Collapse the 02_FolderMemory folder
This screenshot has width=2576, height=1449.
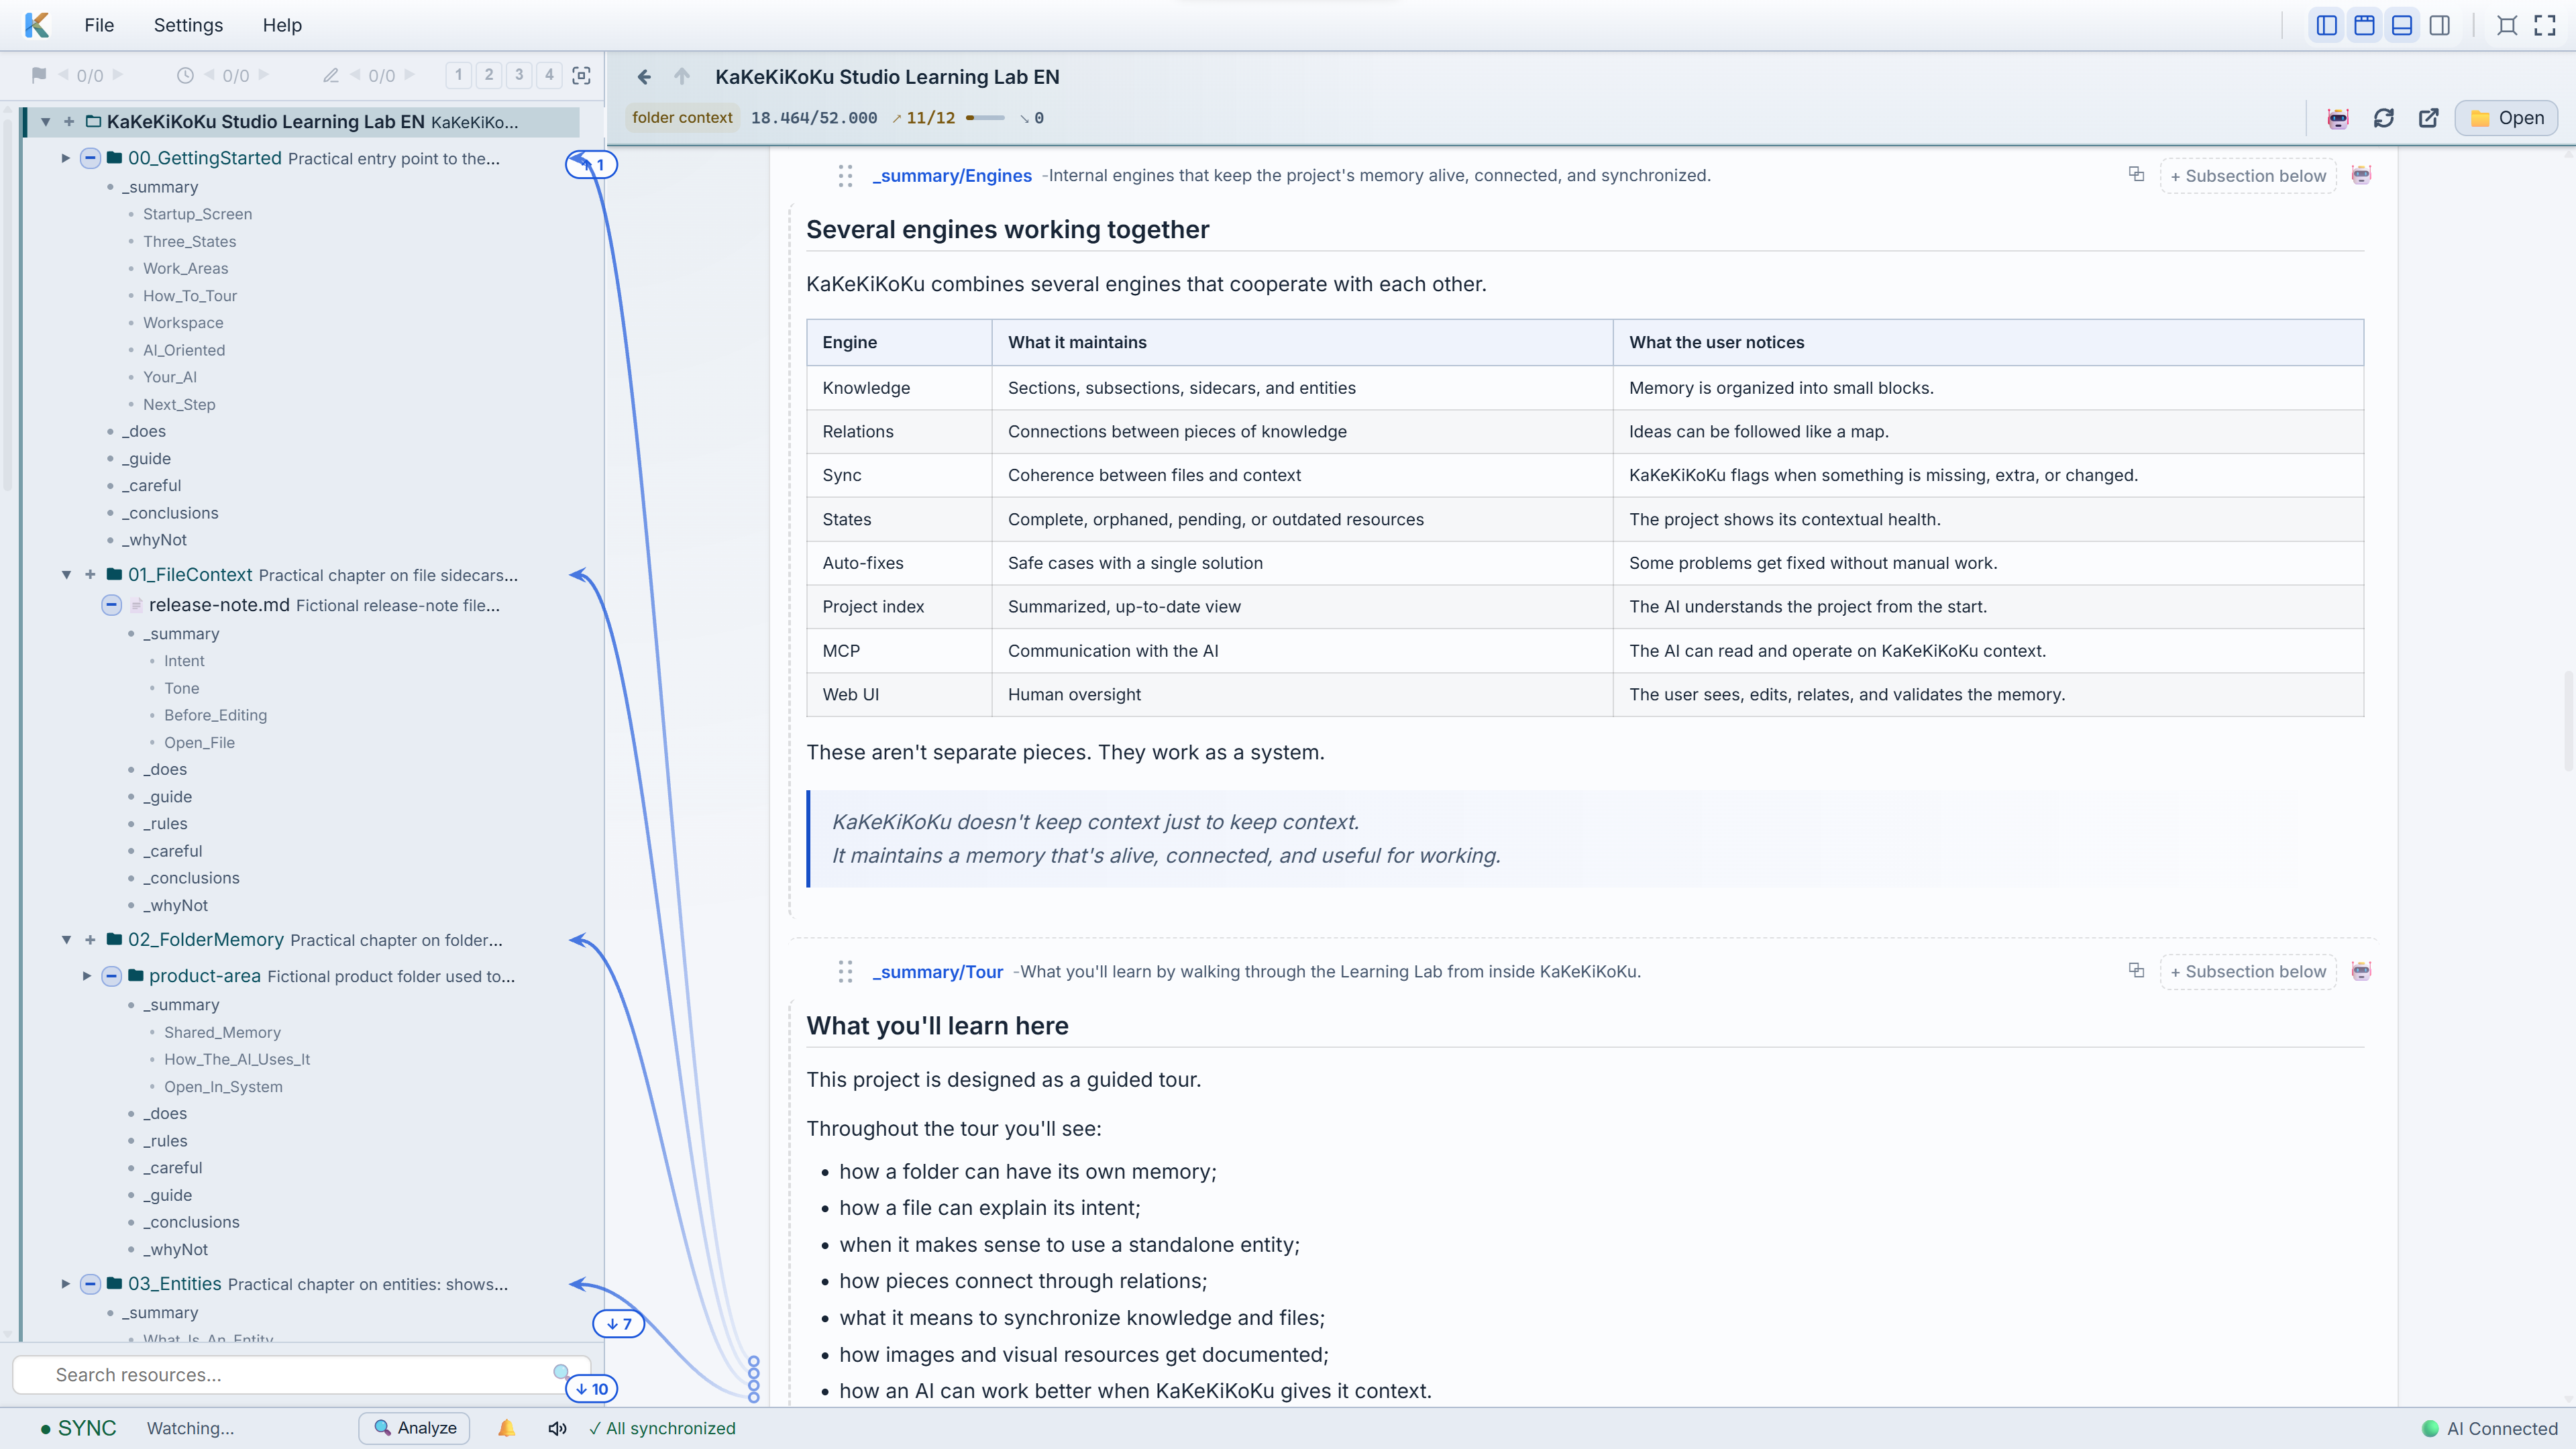coord(66,940)
